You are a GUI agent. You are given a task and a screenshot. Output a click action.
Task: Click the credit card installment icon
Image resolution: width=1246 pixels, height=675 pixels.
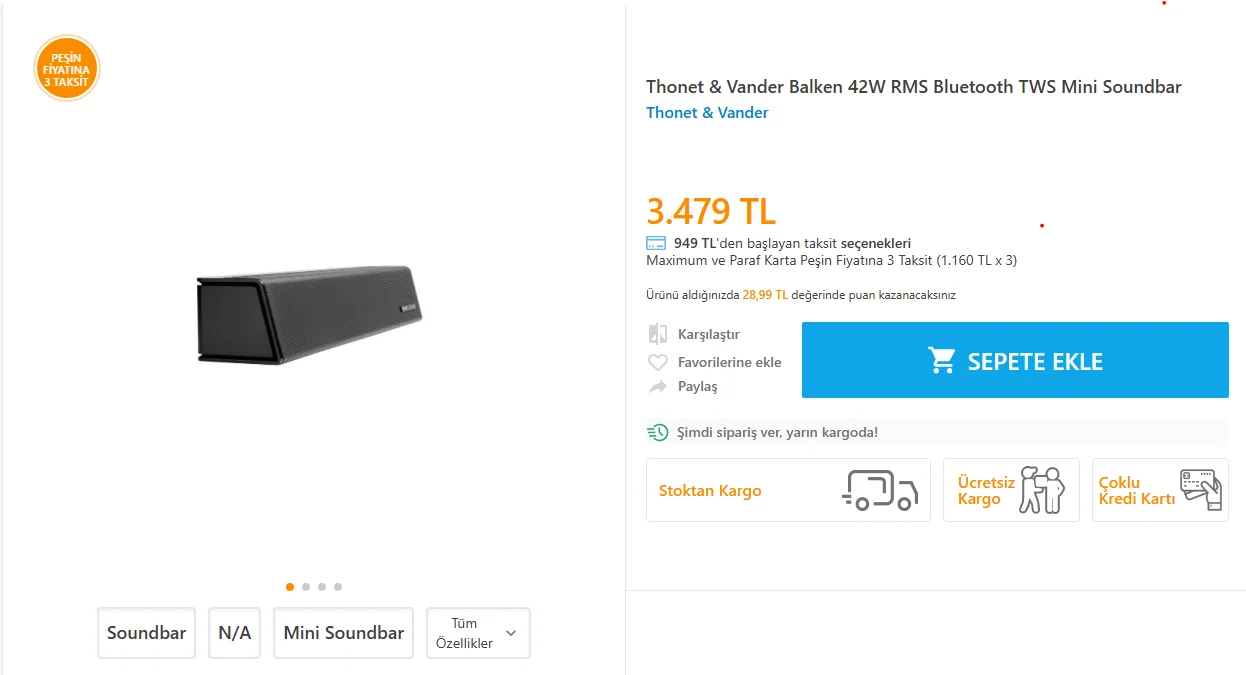656,243
